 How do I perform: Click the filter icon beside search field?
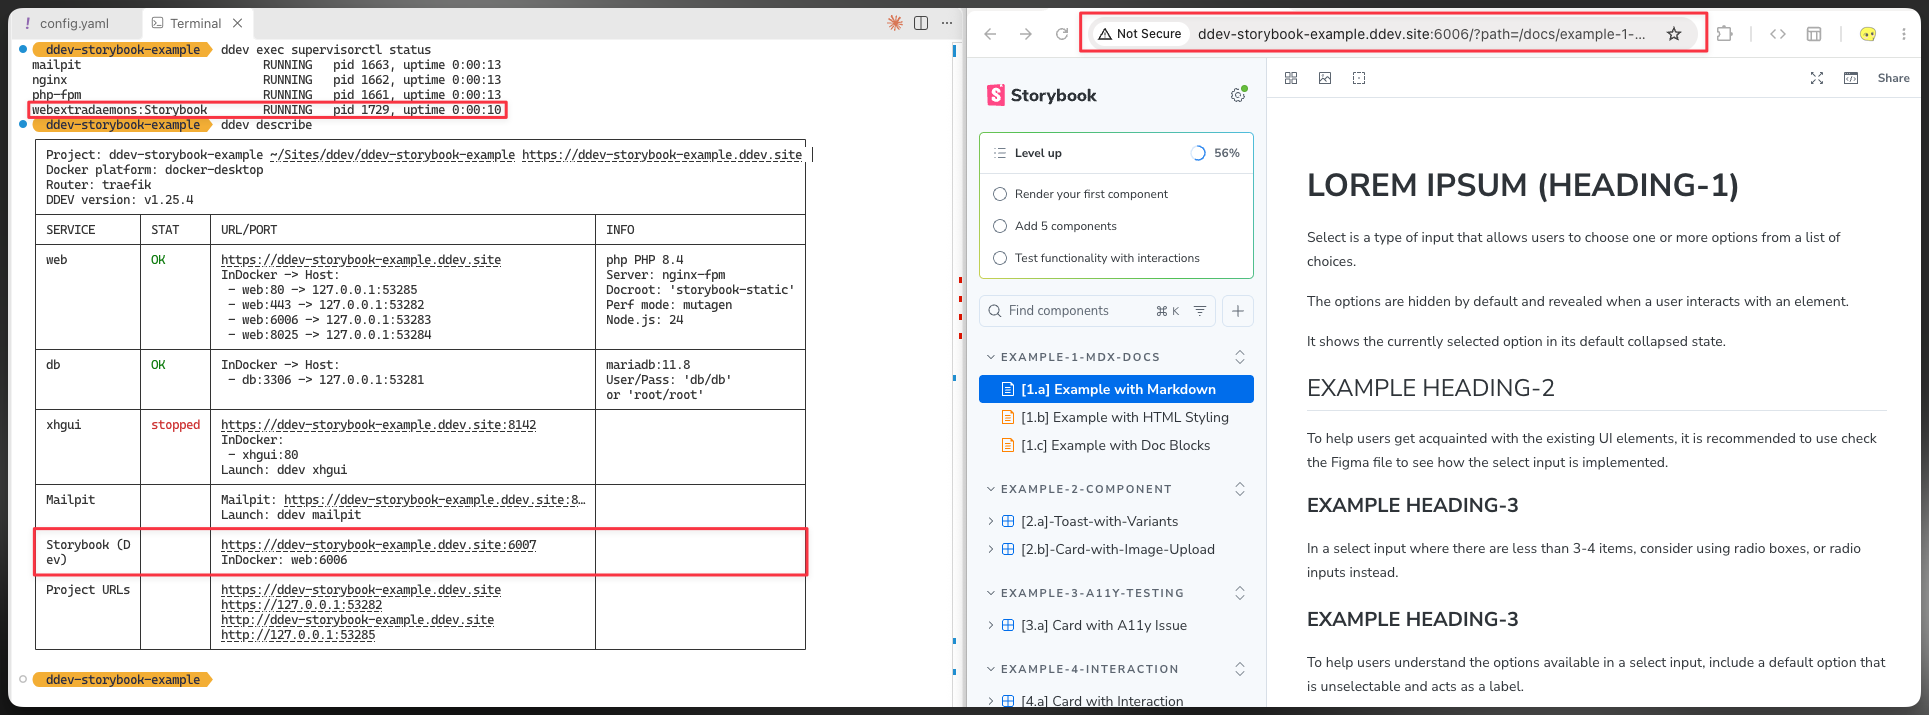(x=1200, y=311)
